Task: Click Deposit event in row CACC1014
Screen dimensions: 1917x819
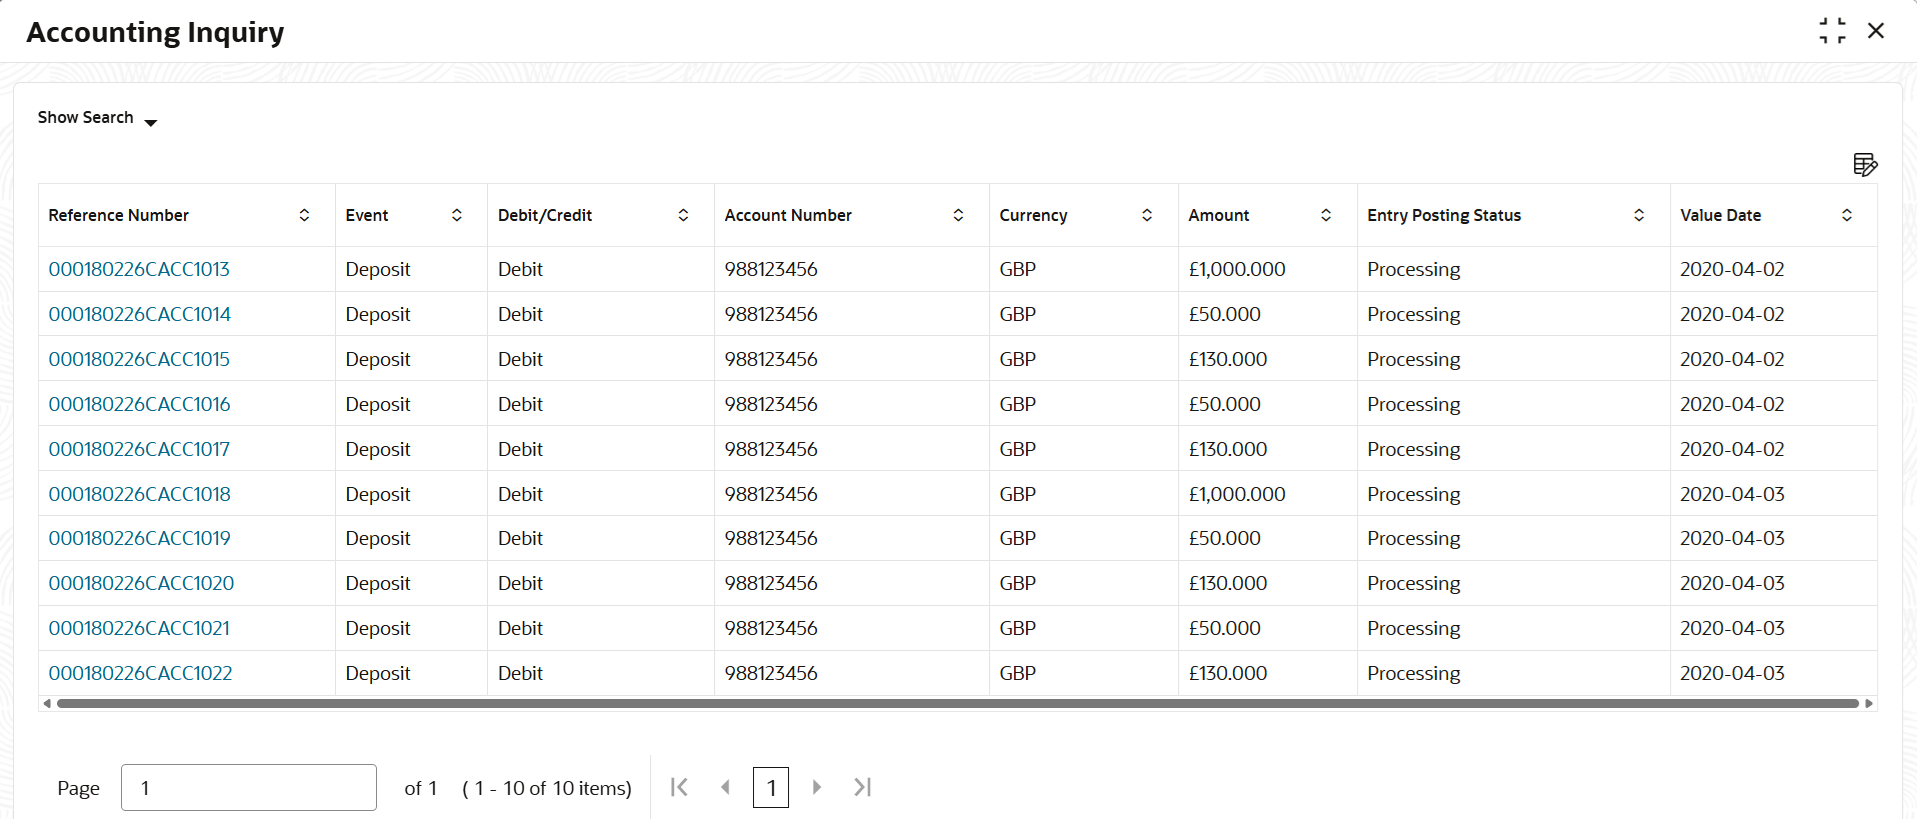Action: [378, 314]
